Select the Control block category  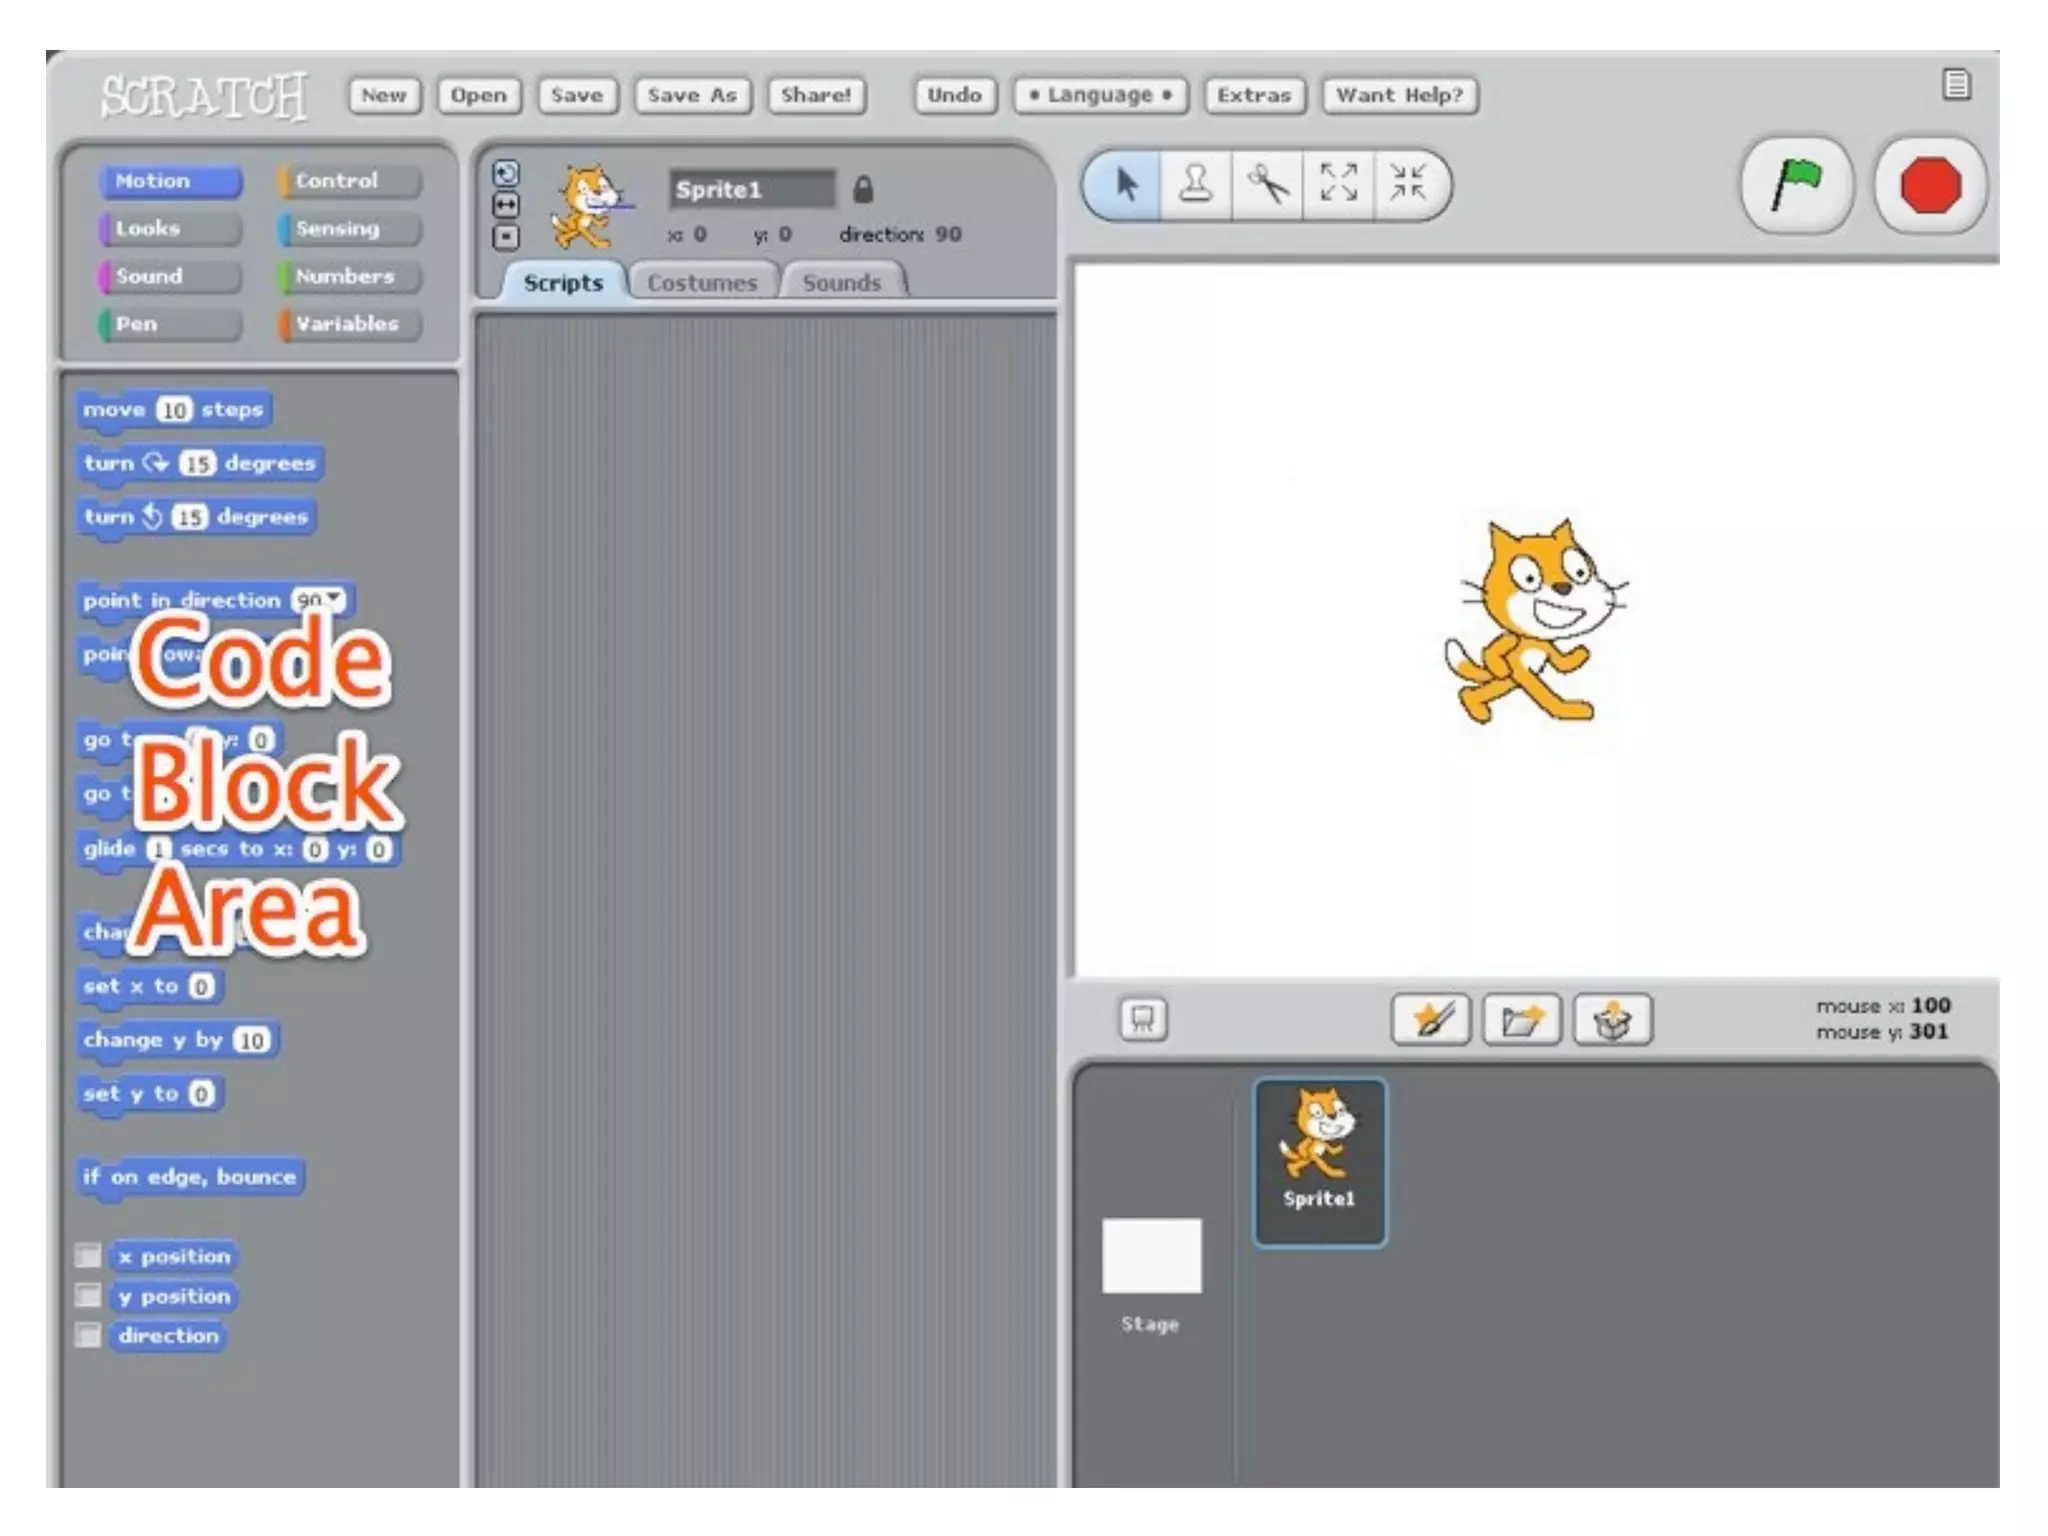pos(350,181)
